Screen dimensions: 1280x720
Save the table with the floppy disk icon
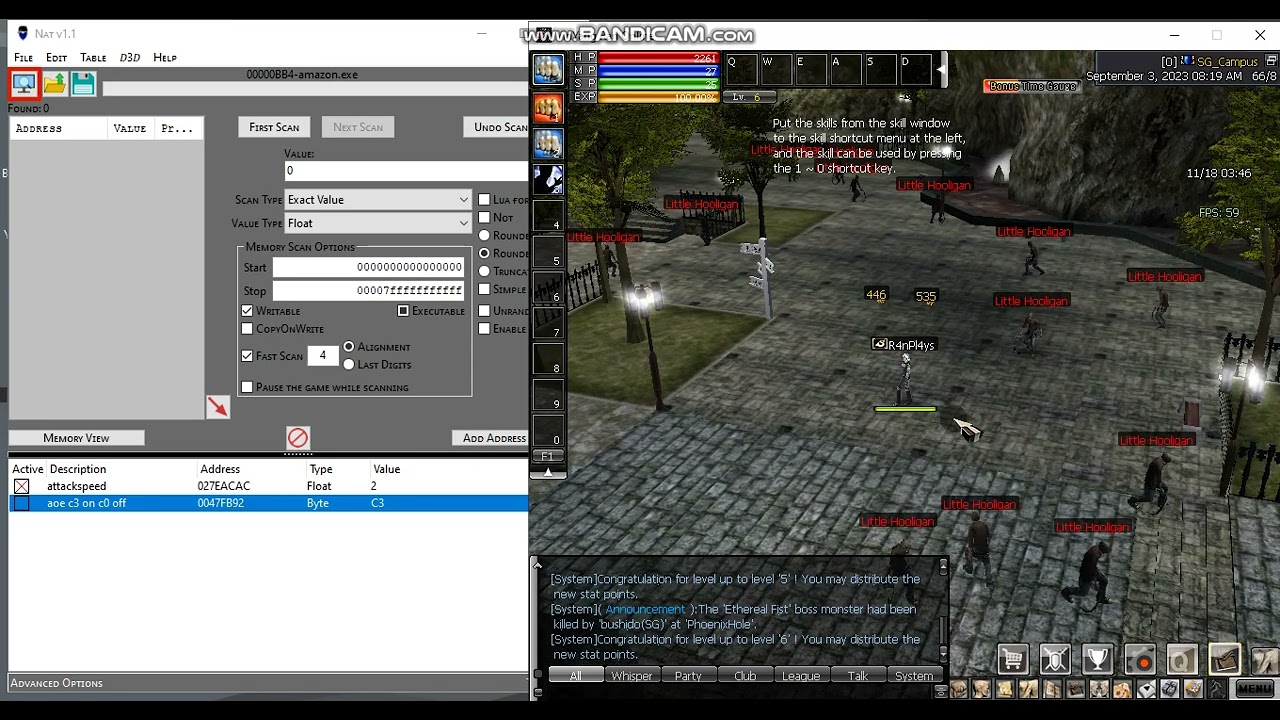[x=83, y=84]
